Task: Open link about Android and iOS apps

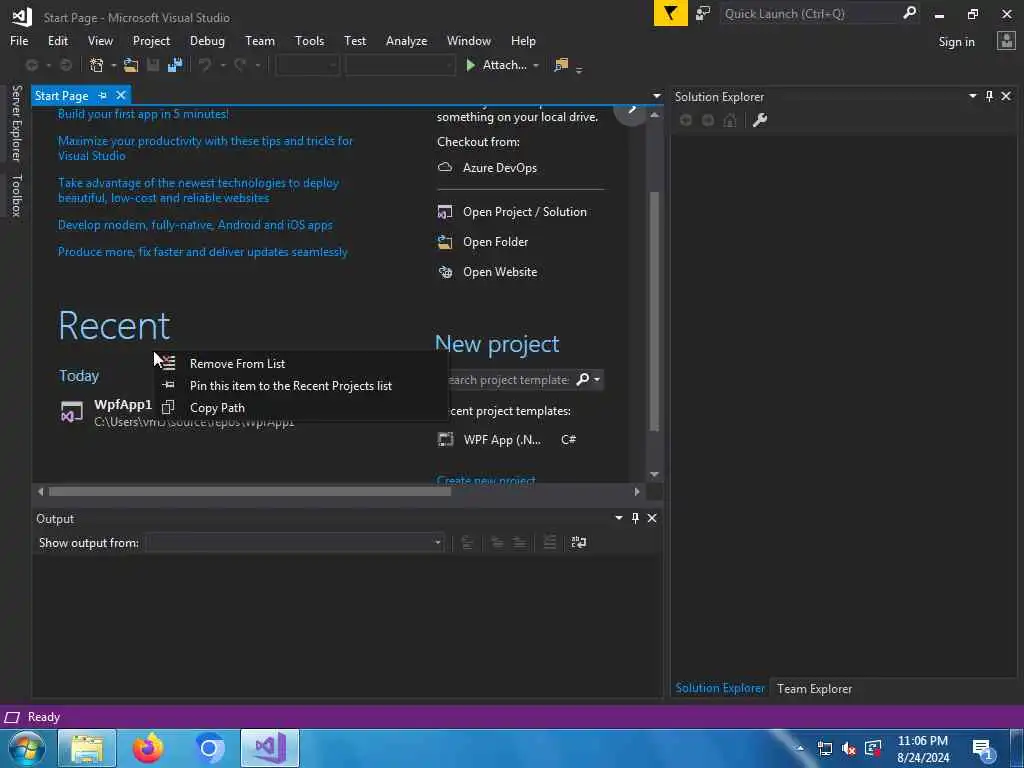Action: click(195, 225)
